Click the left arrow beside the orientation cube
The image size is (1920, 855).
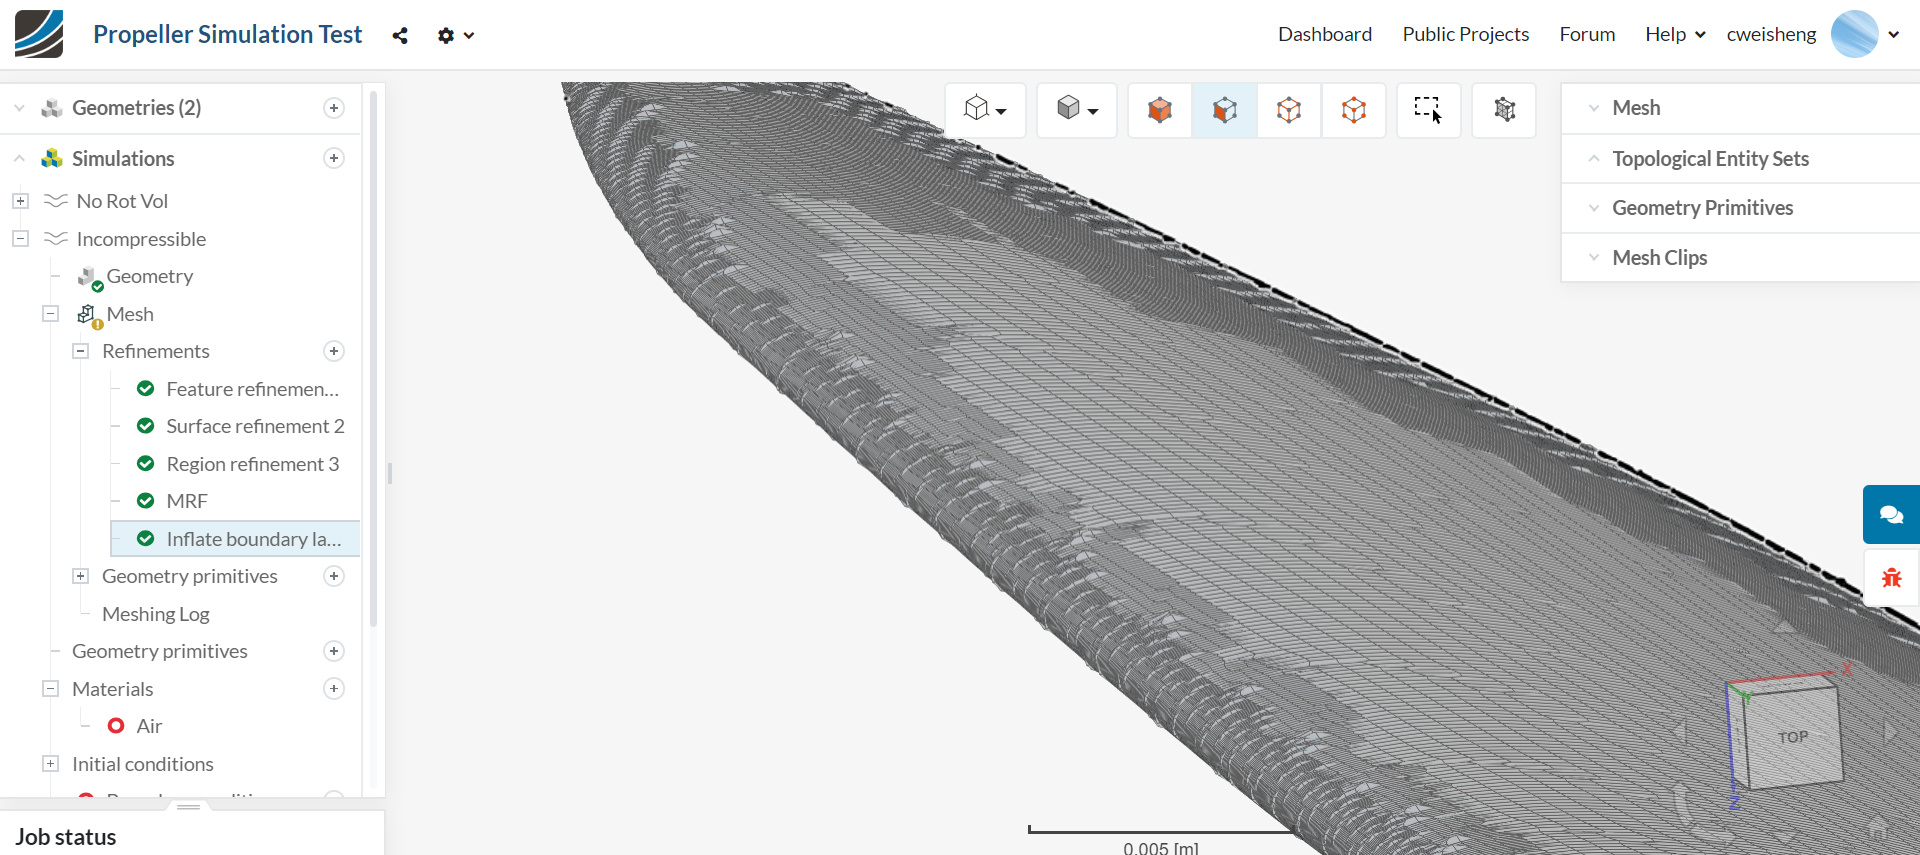[1680, 733]
